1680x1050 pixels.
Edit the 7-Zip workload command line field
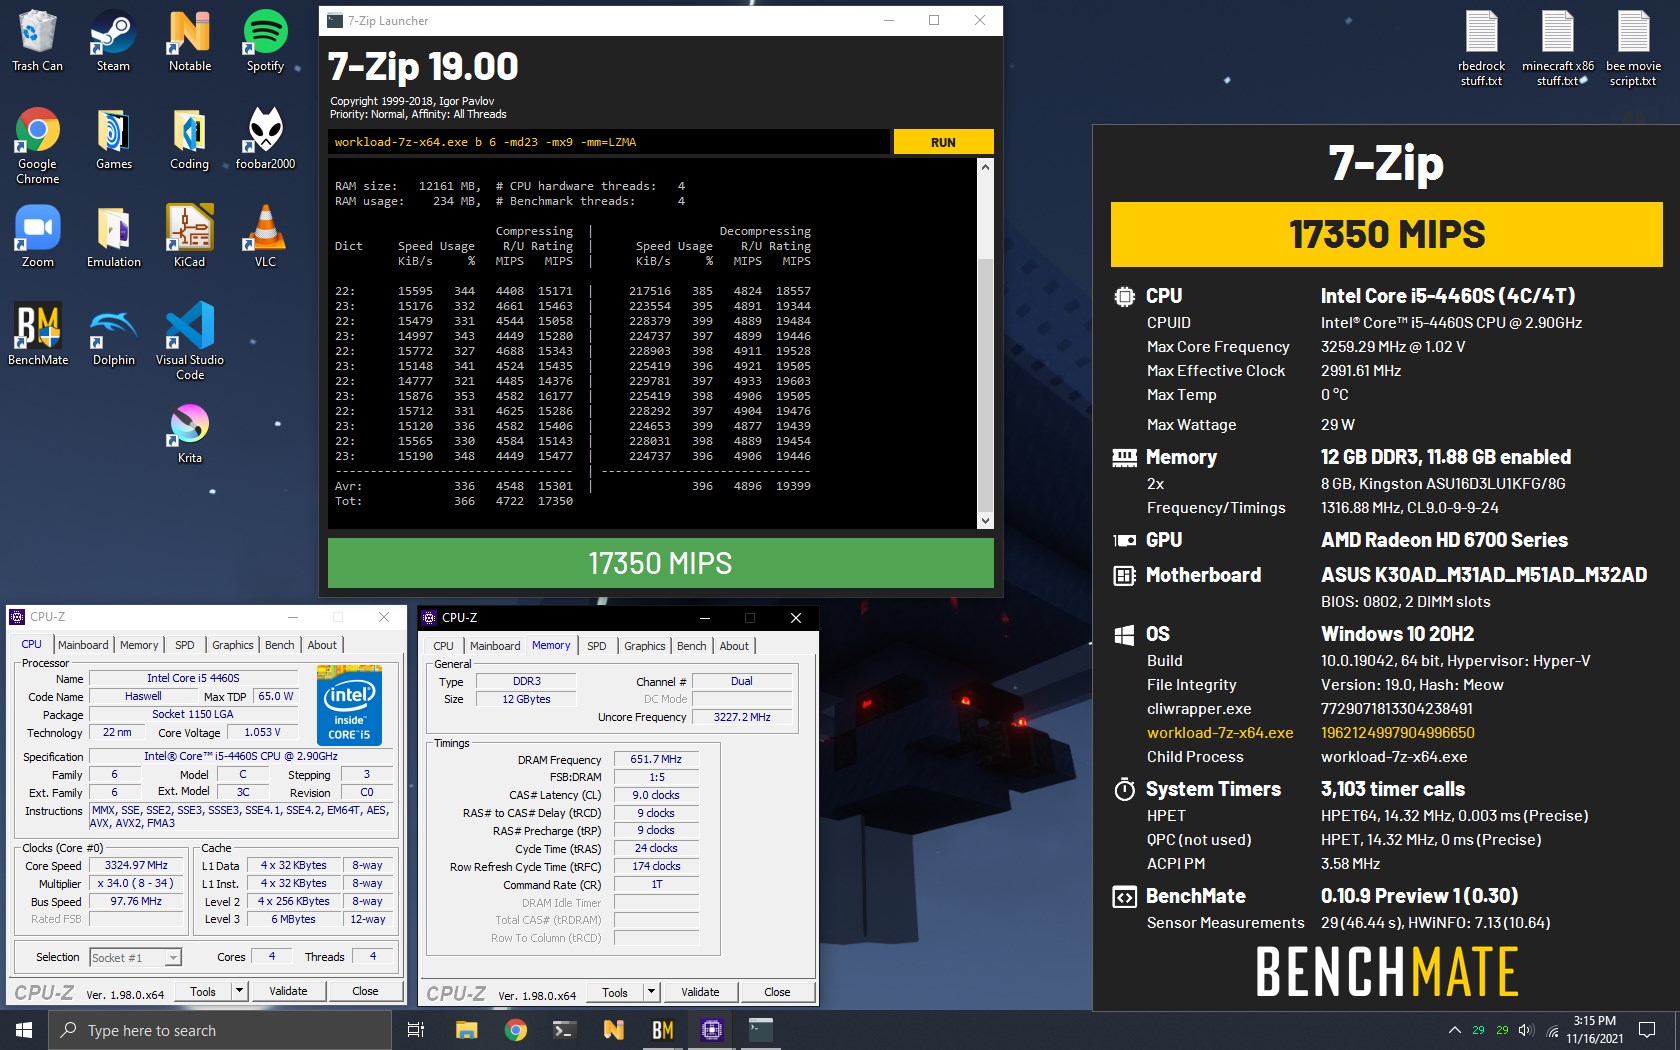(608, 142)
